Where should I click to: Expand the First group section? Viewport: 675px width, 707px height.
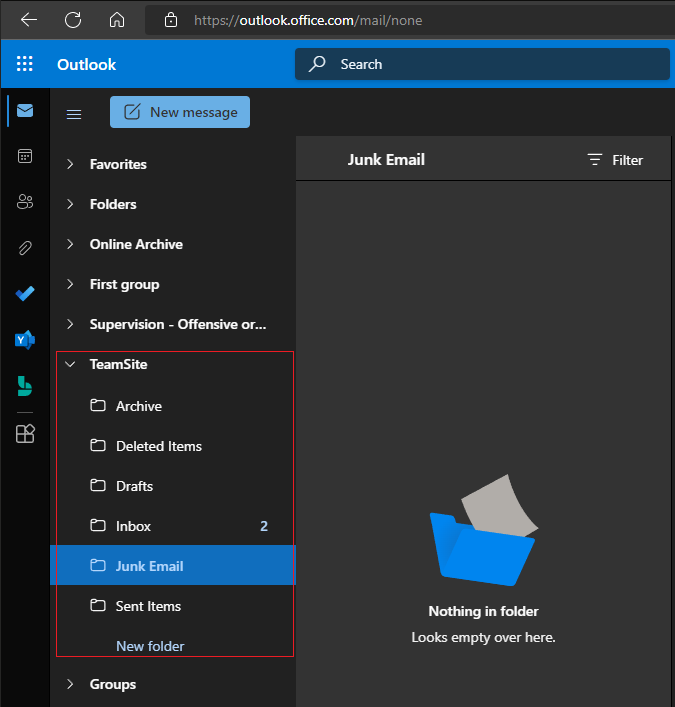tap(70, 284)
